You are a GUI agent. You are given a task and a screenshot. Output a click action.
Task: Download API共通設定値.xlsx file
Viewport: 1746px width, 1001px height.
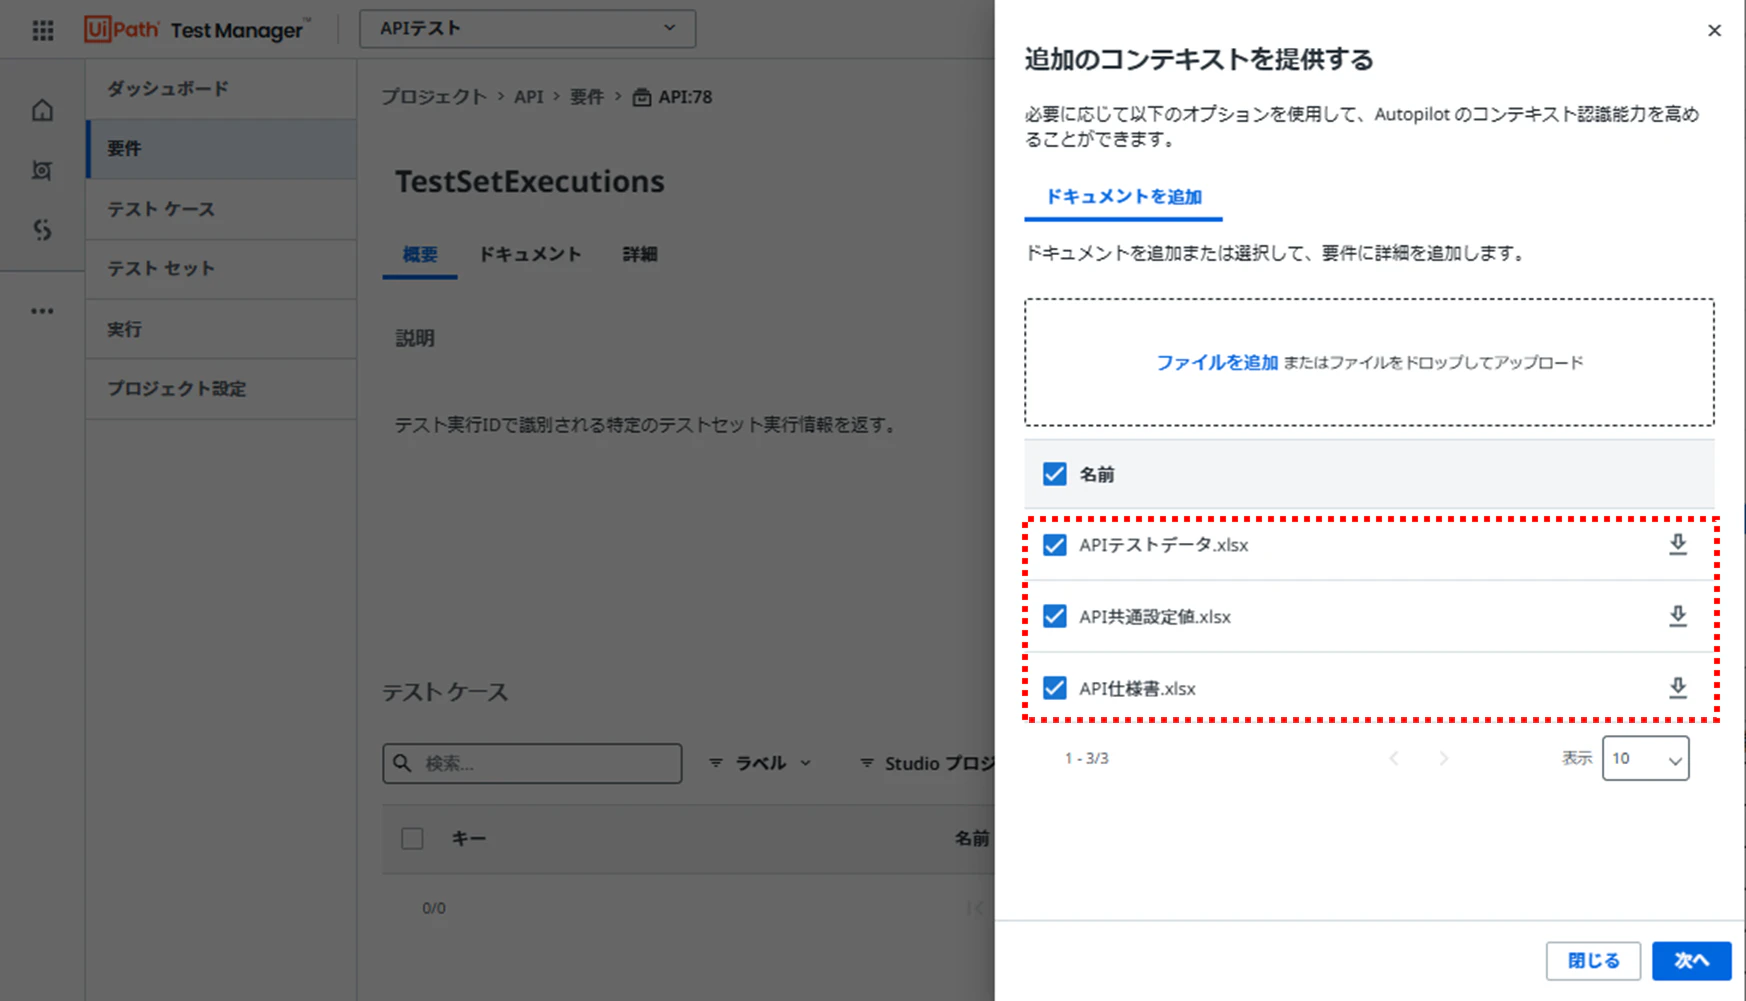[x=1678, y=616]
